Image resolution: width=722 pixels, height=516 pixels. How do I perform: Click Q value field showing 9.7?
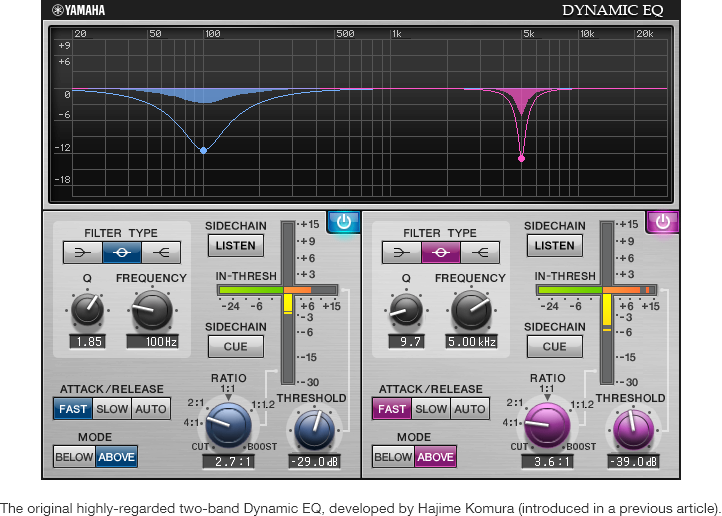(407, 342)
